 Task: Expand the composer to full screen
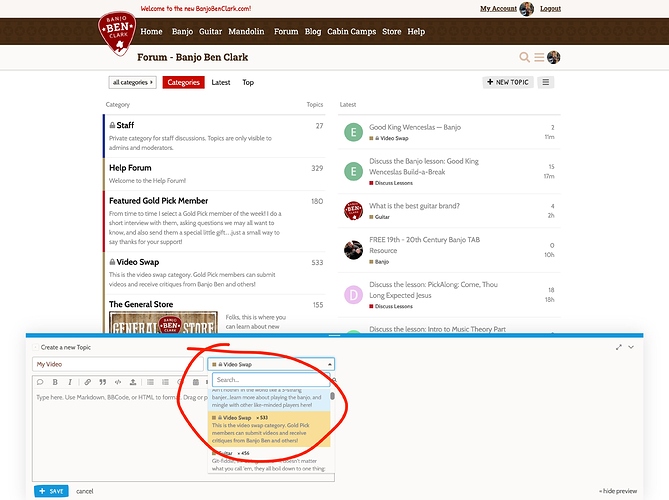(619, 347)
